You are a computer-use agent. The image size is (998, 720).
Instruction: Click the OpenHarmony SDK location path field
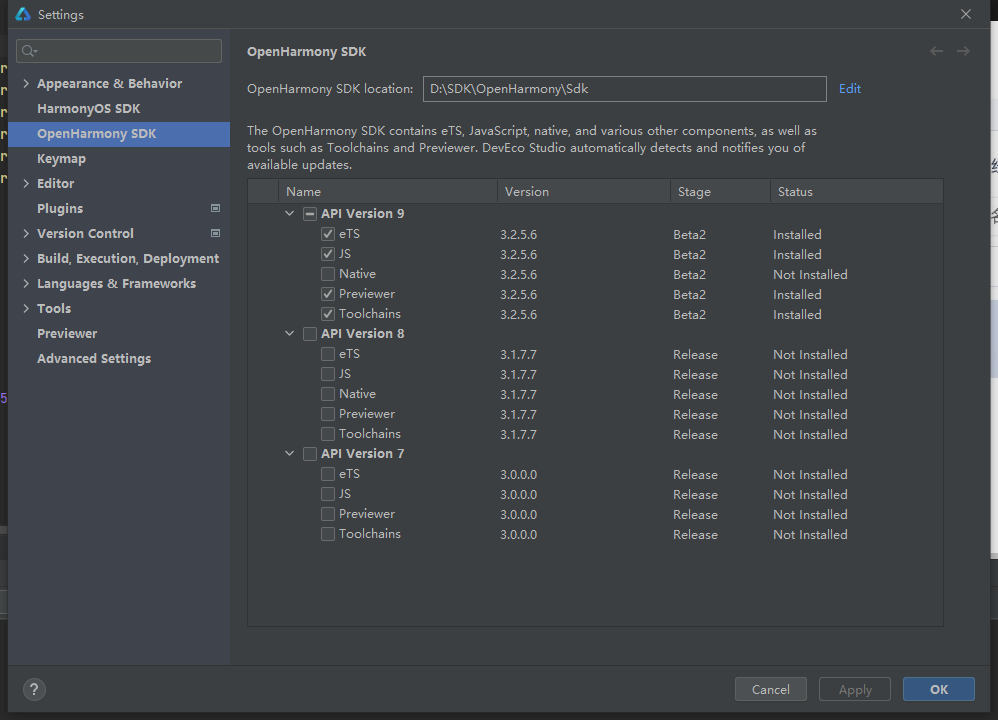[x=624, y=88]
